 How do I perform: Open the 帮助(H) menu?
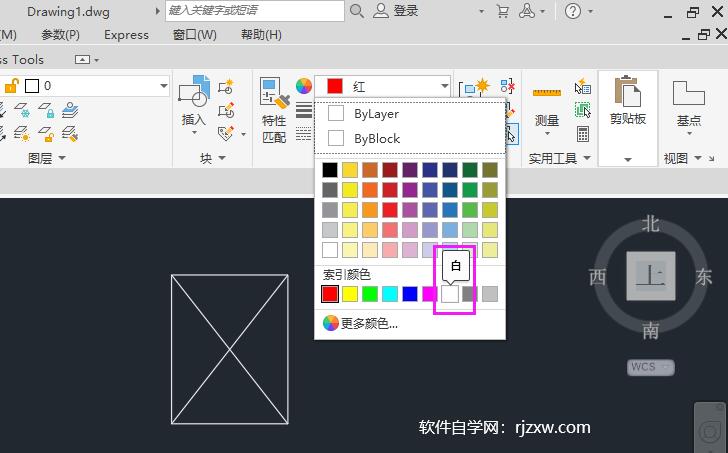tap(261, 35)
